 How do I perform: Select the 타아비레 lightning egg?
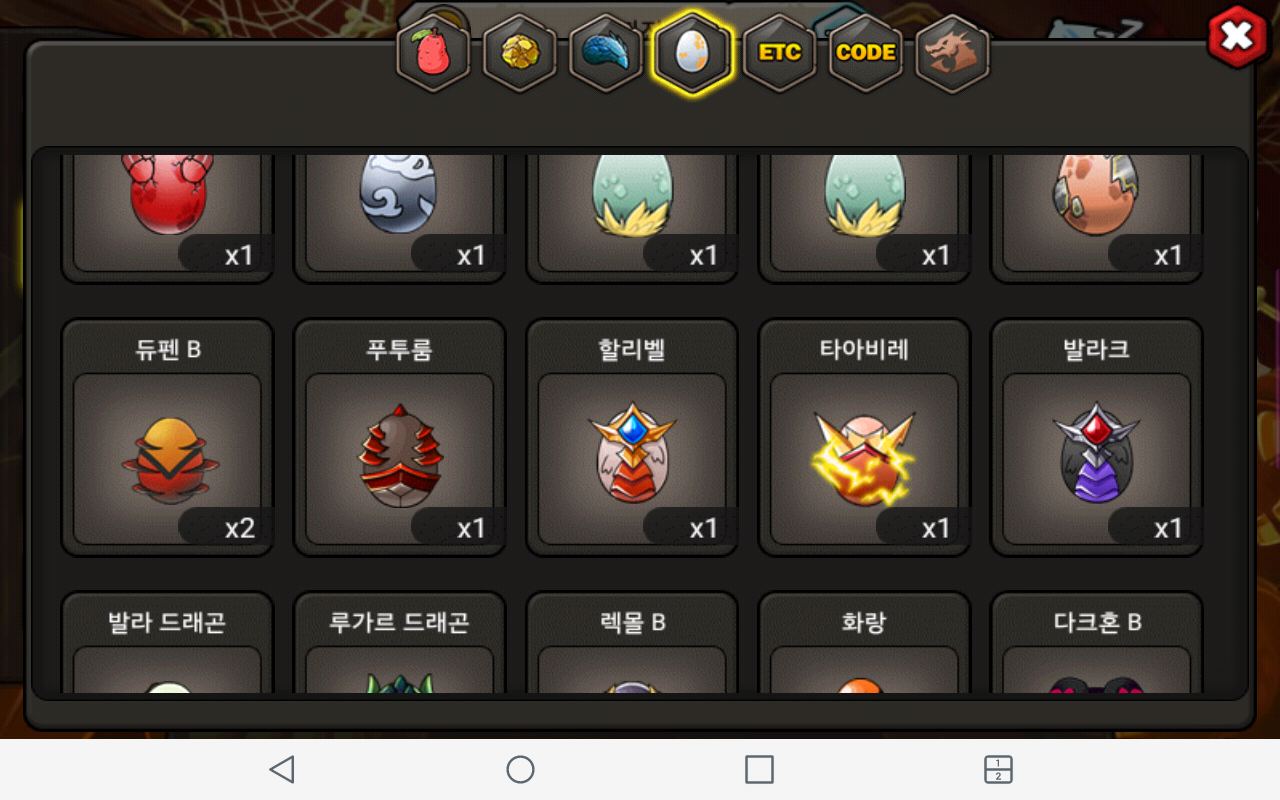864,437
